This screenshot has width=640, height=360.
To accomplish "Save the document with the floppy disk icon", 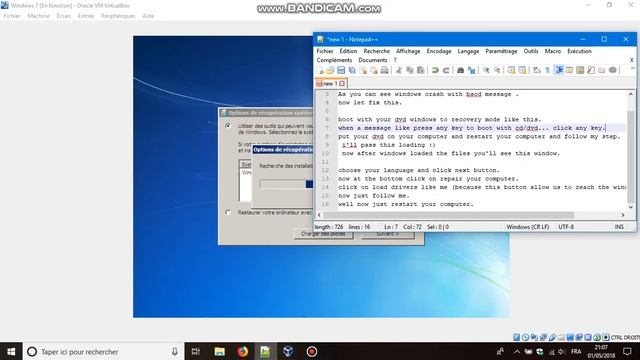I will [341, 71].
